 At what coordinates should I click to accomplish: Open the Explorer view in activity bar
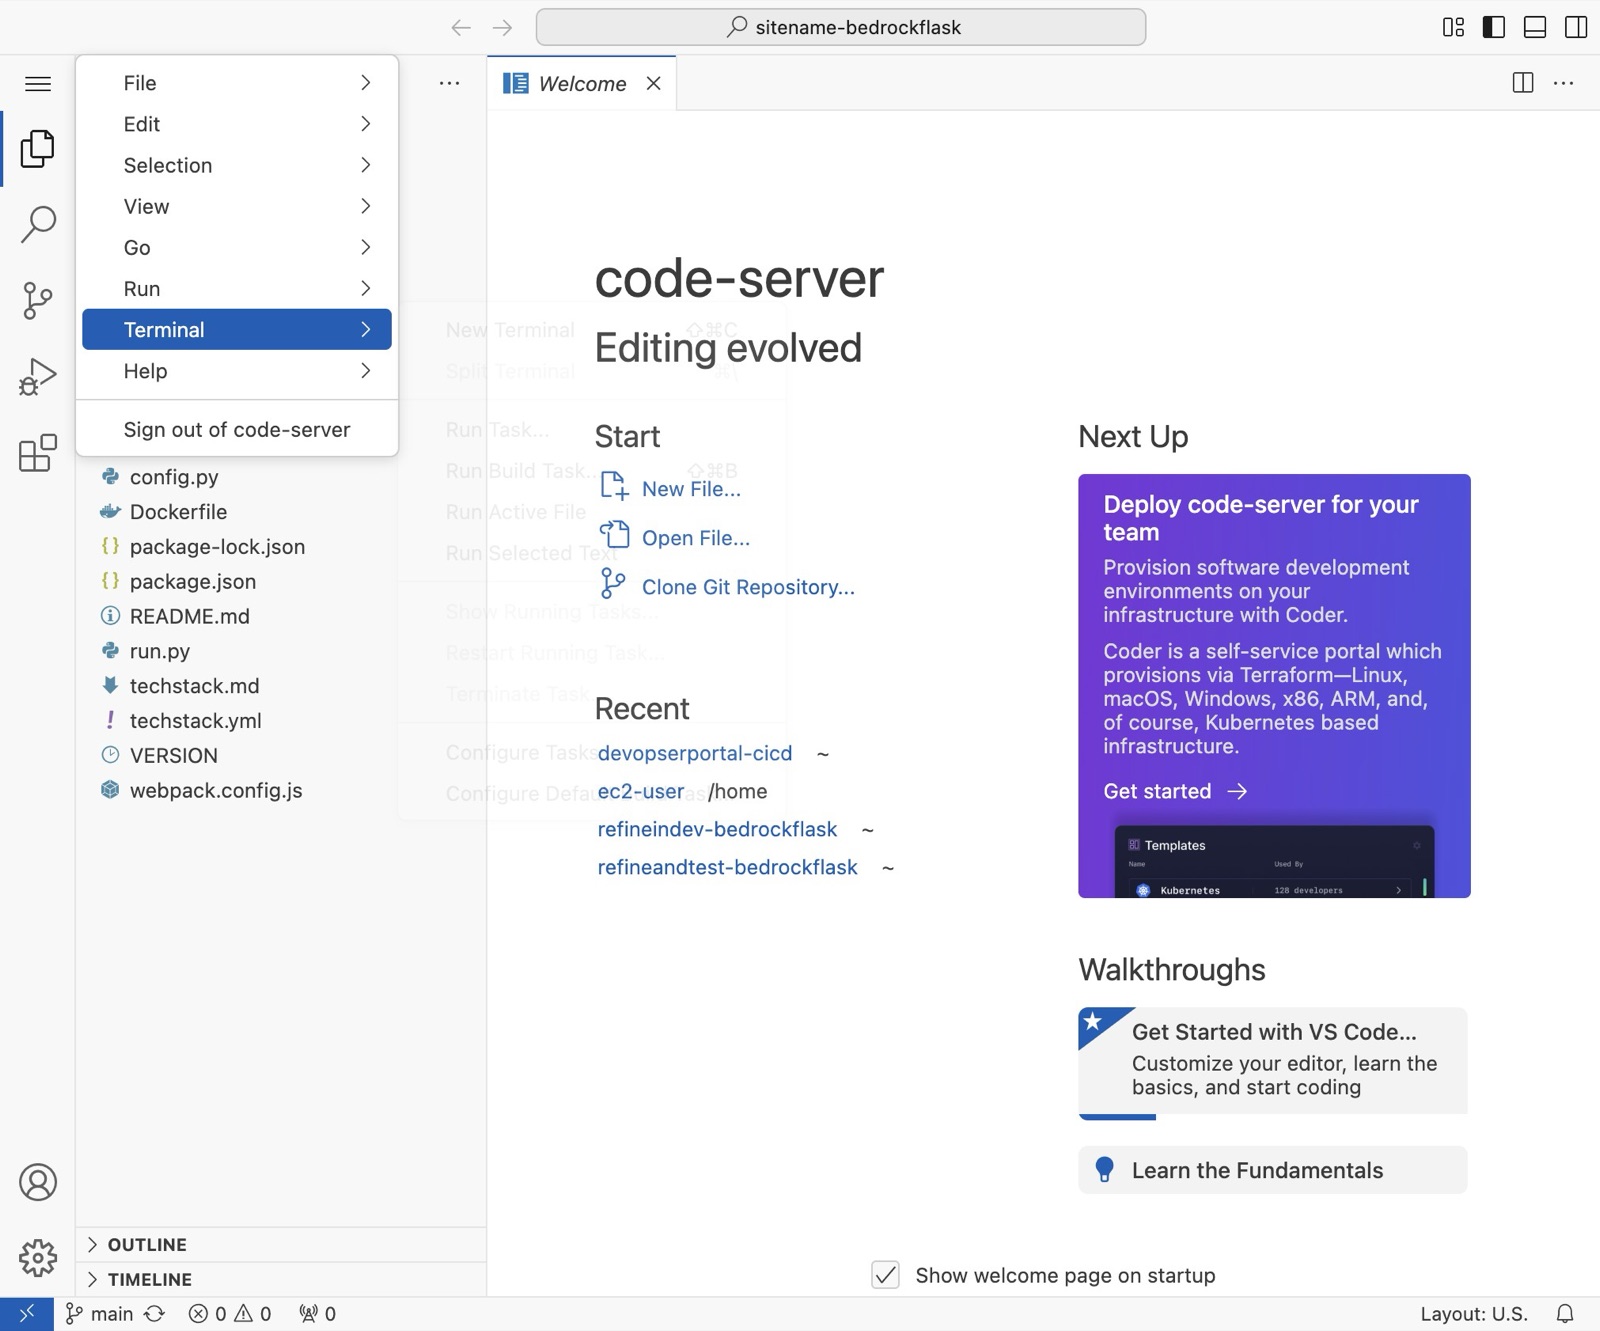coord(38,149)
